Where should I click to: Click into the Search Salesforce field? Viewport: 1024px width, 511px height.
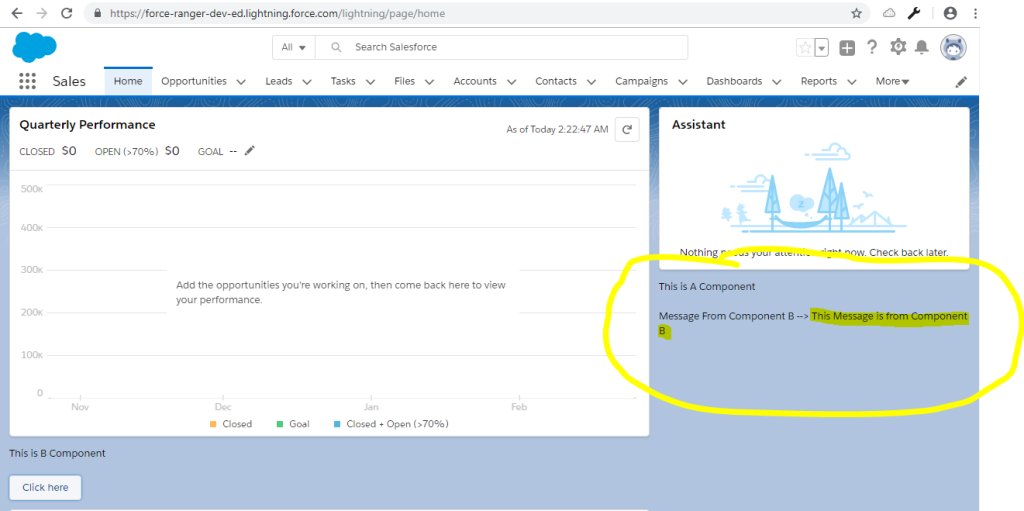pos(502,47)
